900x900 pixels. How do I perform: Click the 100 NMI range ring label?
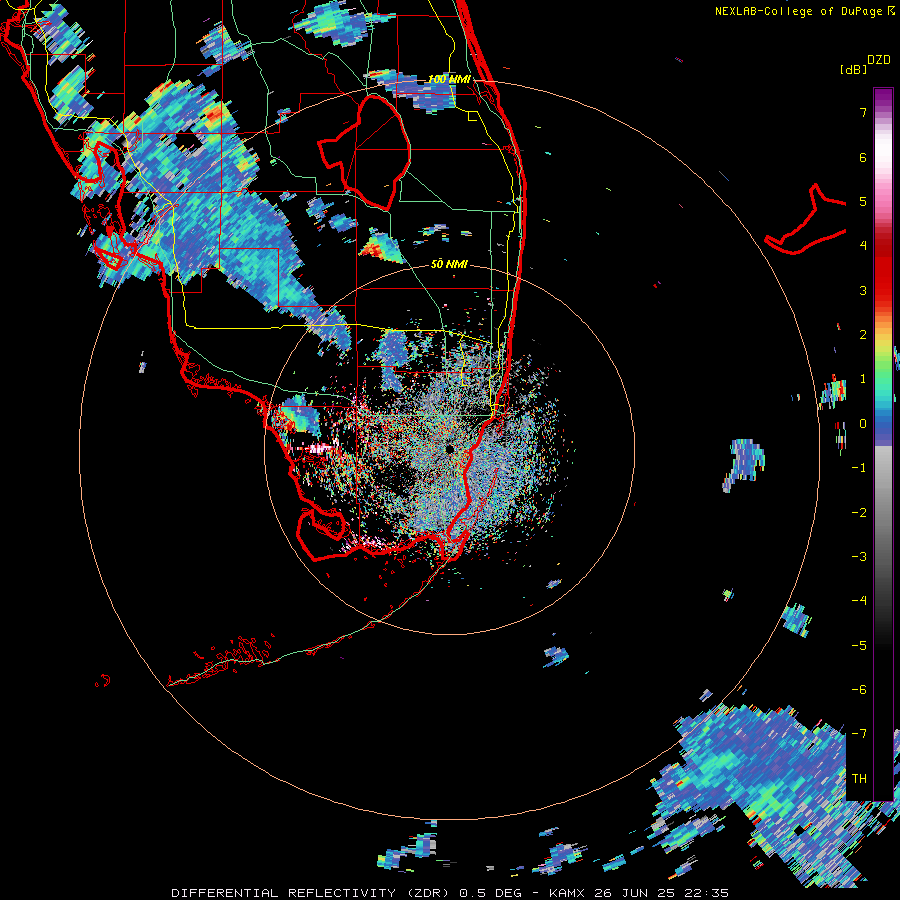click(449, 79)
